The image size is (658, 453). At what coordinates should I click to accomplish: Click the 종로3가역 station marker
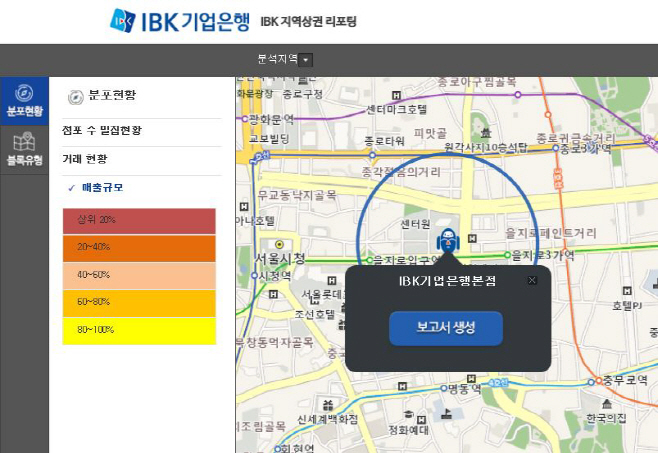[x=556, y=148]
